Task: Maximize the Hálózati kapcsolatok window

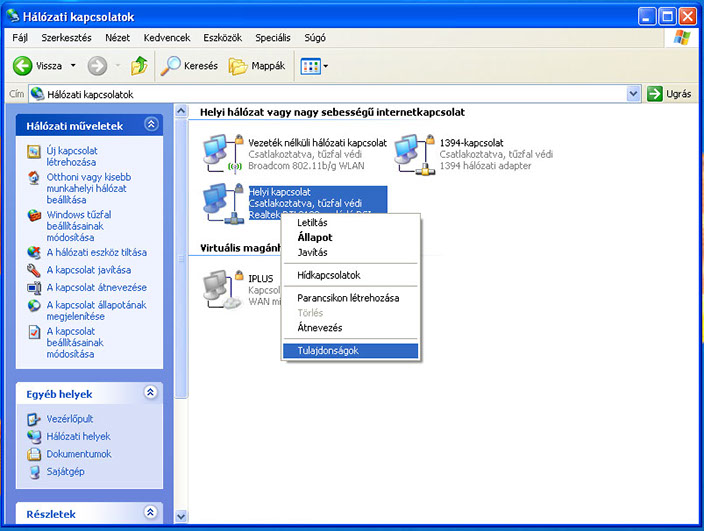Action: [x=667, y=17]
